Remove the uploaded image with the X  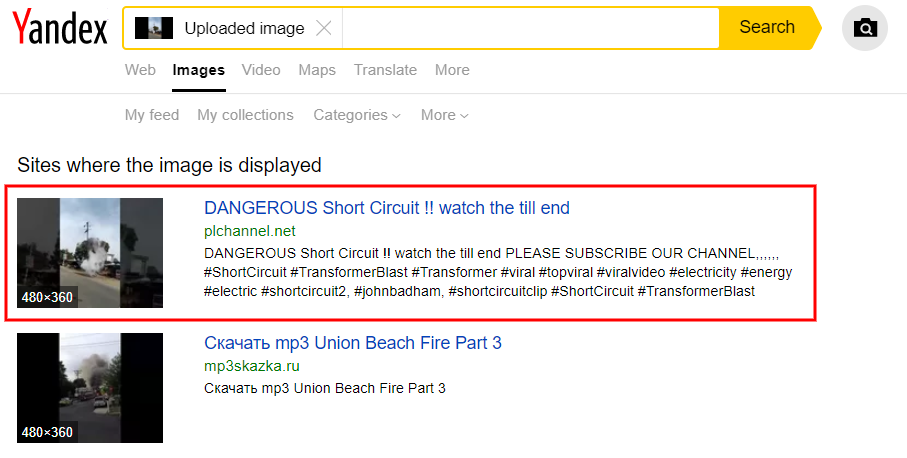324,28
